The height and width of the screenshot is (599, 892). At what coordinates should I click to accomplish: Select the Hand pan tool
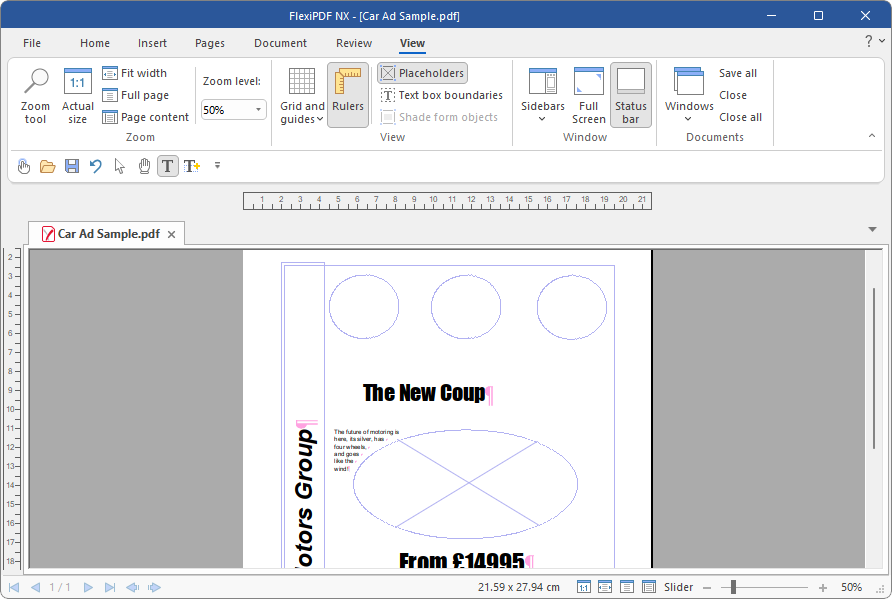click(x=144, y=166)
